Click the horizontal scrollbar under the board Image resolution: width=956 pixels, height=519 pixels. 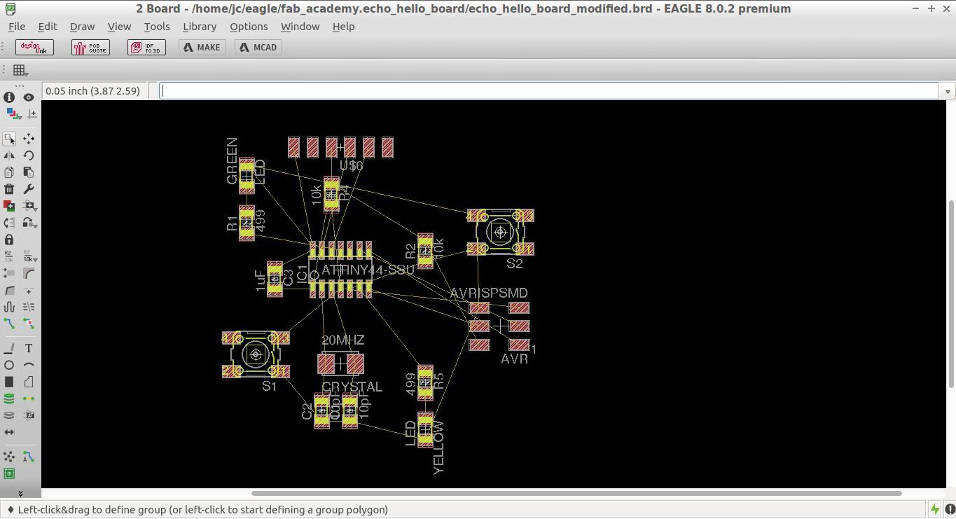click(576, 493)
